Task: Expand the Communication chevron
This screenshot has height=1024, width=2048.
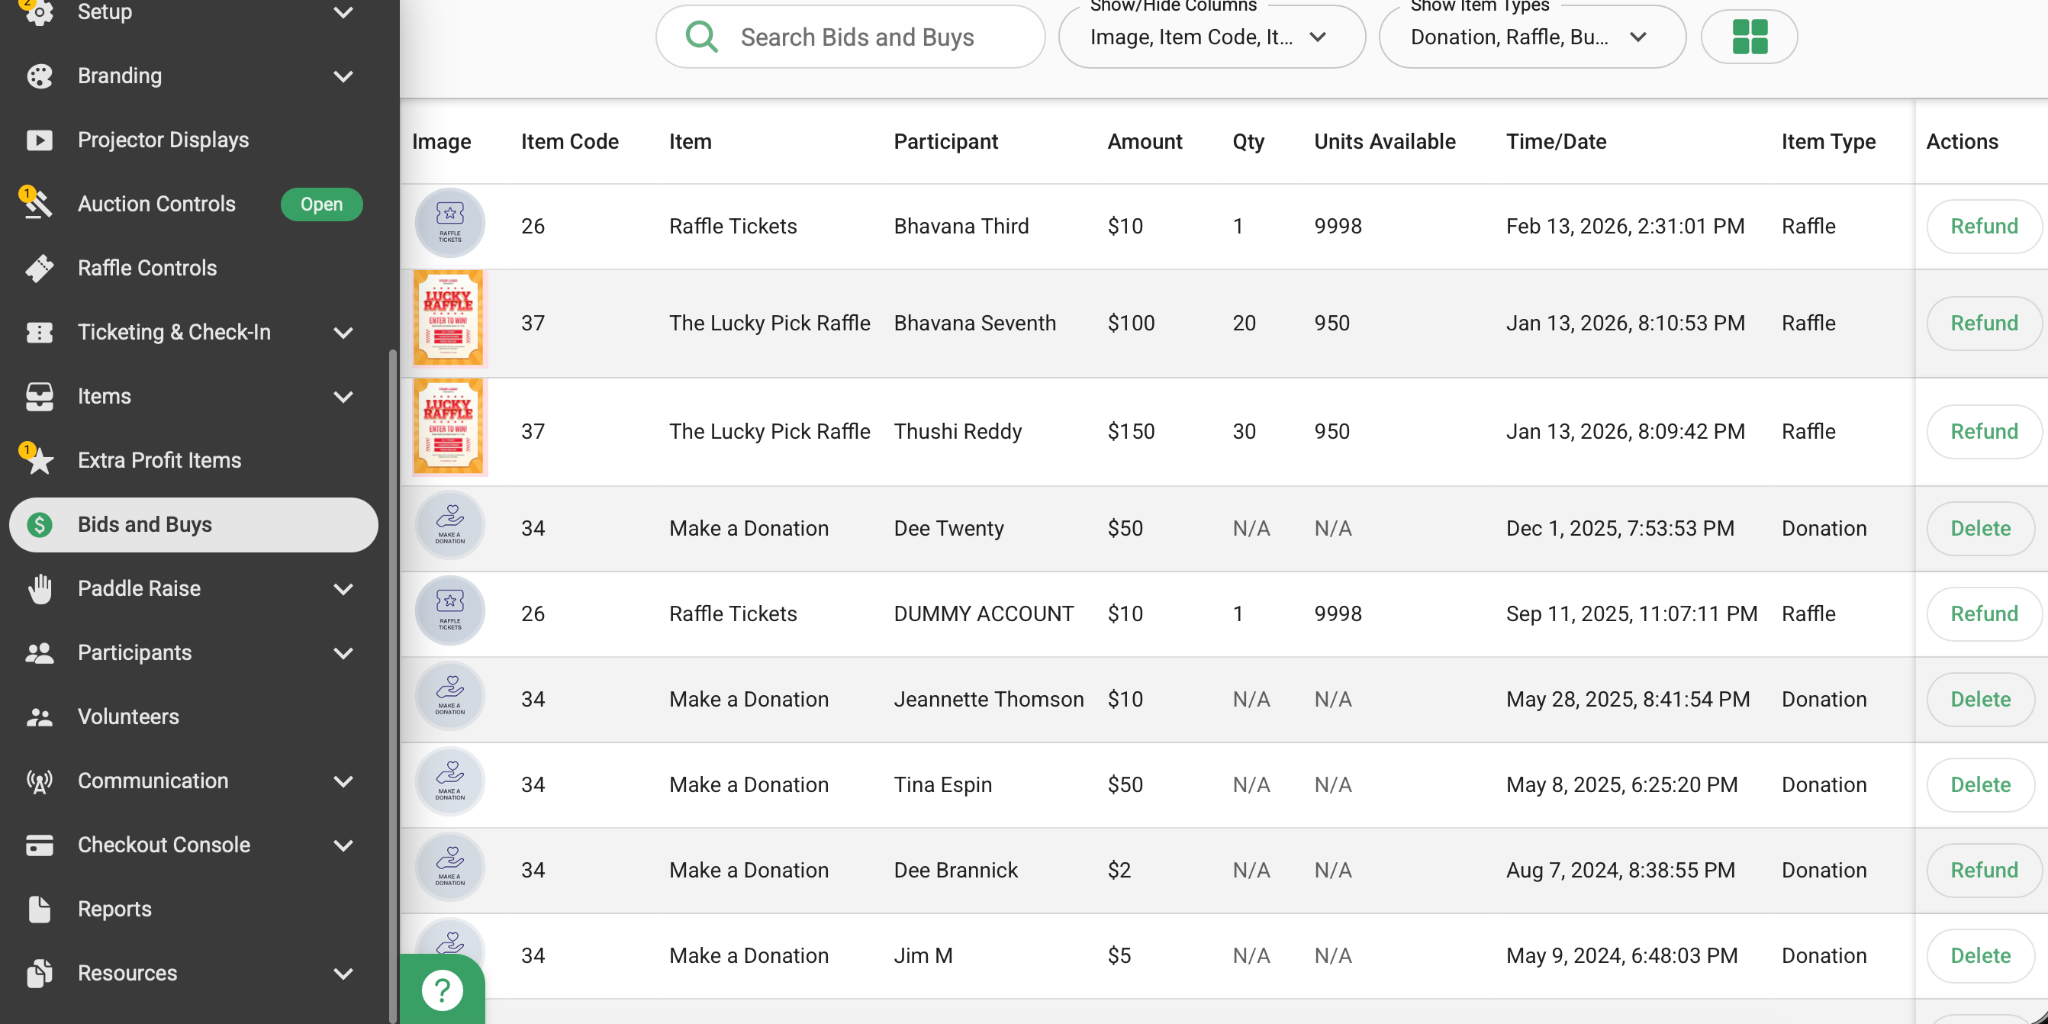Action: [343, 781]
